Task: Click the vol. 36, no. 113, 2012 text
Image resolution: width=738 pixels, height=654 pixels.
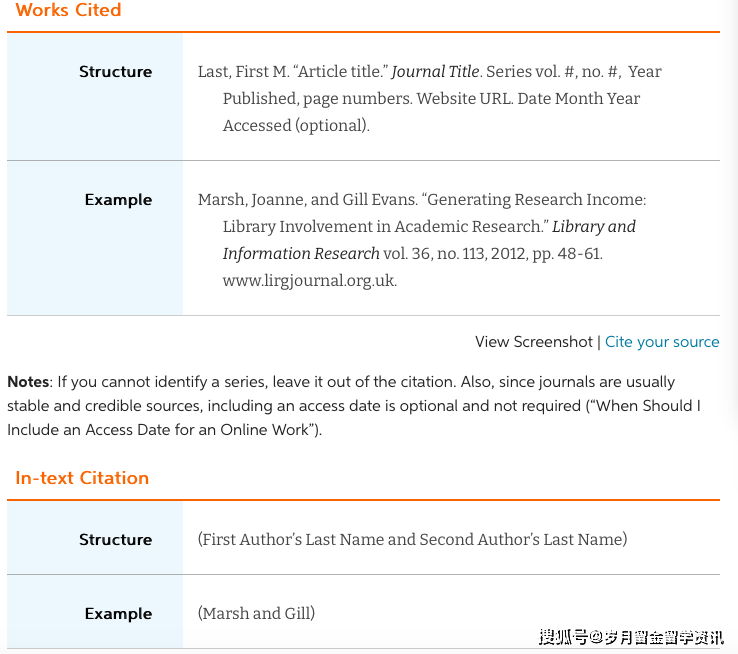Action: [x=456, y=254]
